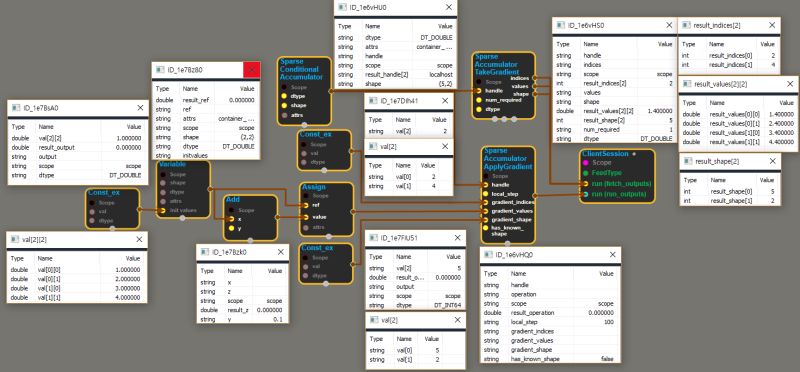The image size is (800, 372).
Task: Click the ID_1e6vHS0 panel title icon
Action: (561, 25)
